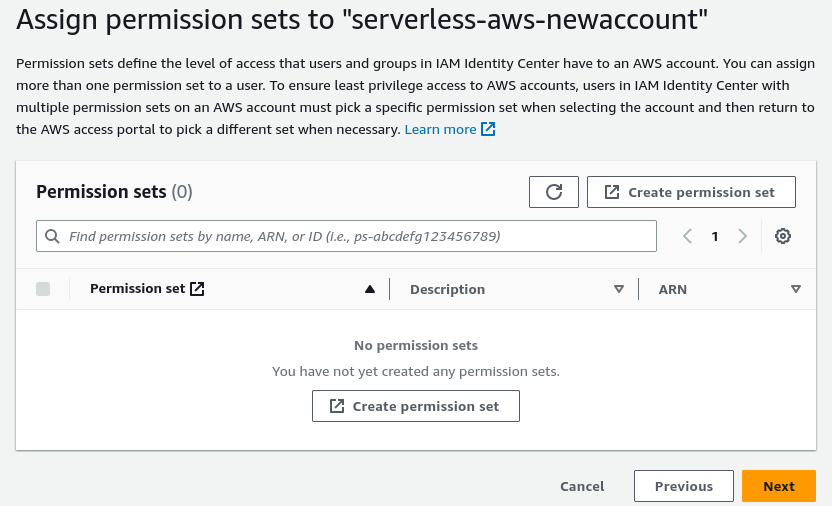Sort by the Description column arrow
Image resolution: width=832 pixels, height=506 pixels.
619,289
